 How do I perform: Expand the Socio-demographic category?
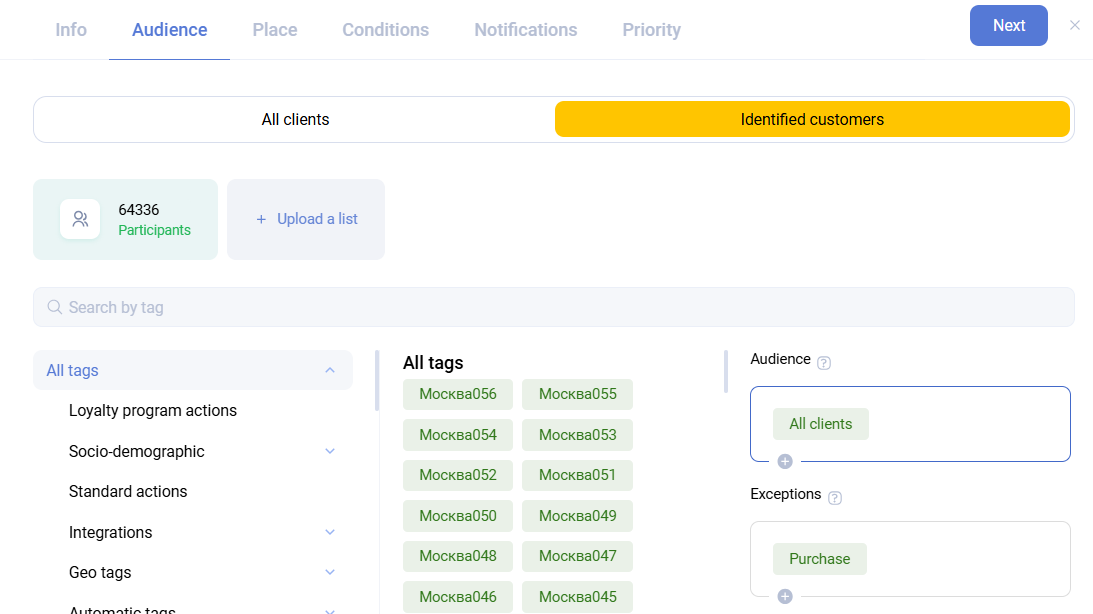(x=330, y=451)
